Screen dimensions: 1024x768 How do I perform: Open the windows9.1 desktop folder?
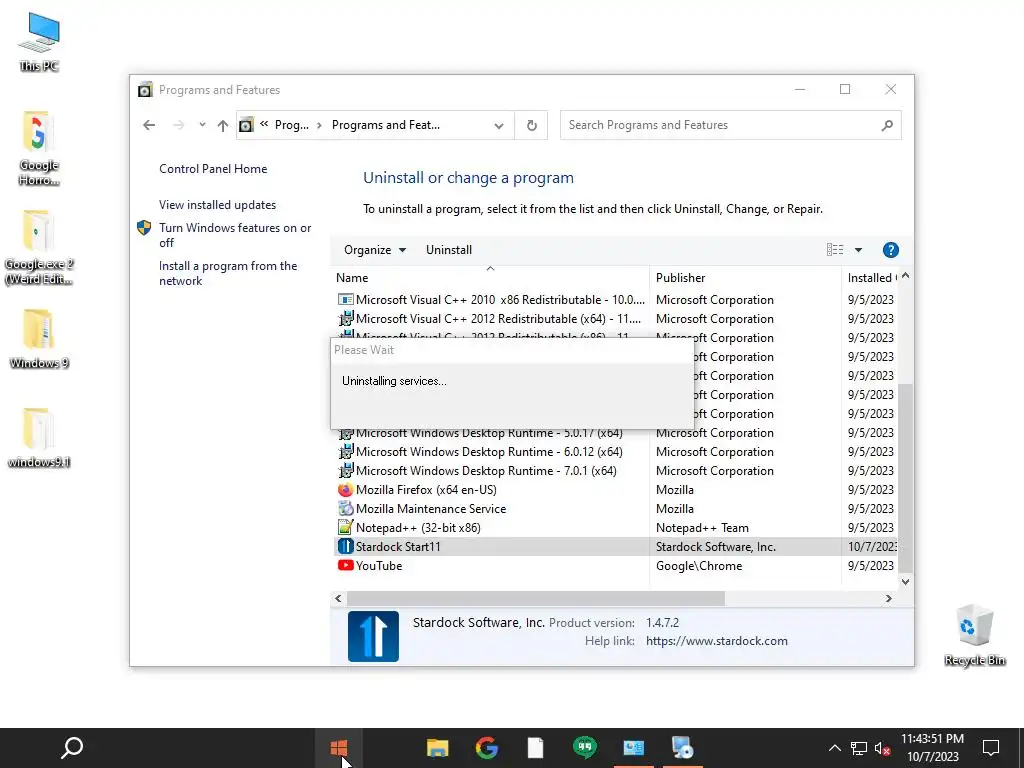(x=39, y=438)
